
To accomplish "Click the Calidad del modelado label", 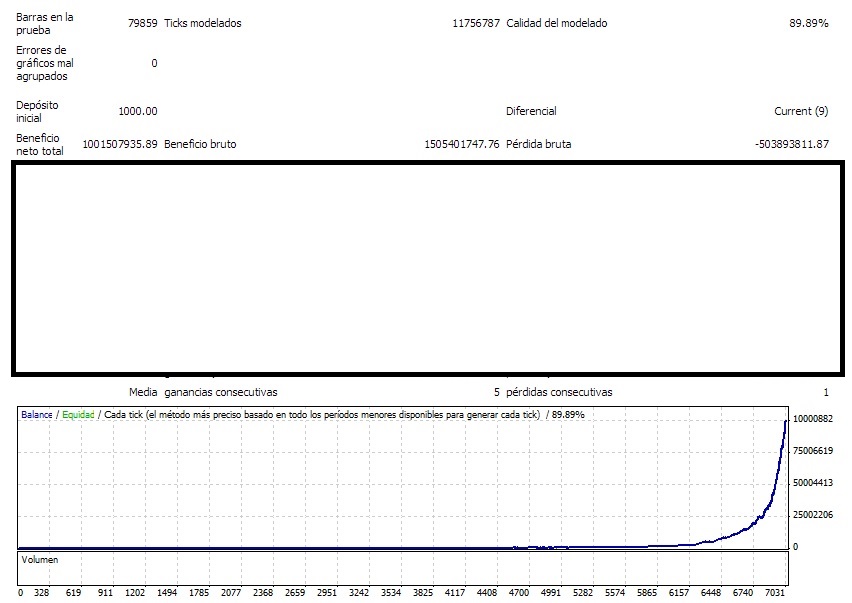I will (556, 23).
